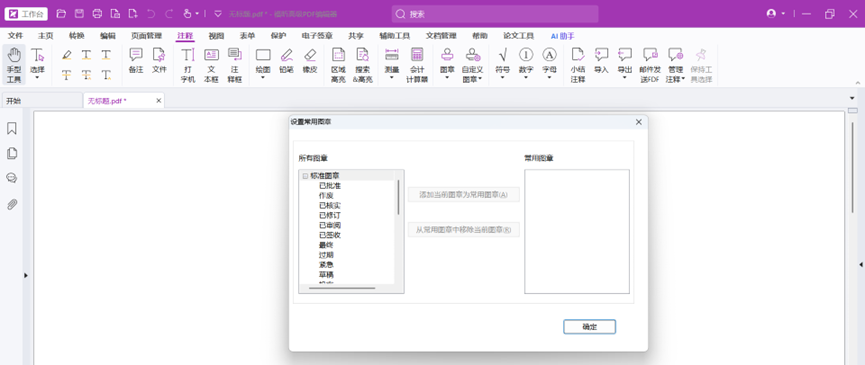The width and height of the screenshot is (865, 365).
Task: Select 草稿 in the stamp list
Action: pos(325,275)
